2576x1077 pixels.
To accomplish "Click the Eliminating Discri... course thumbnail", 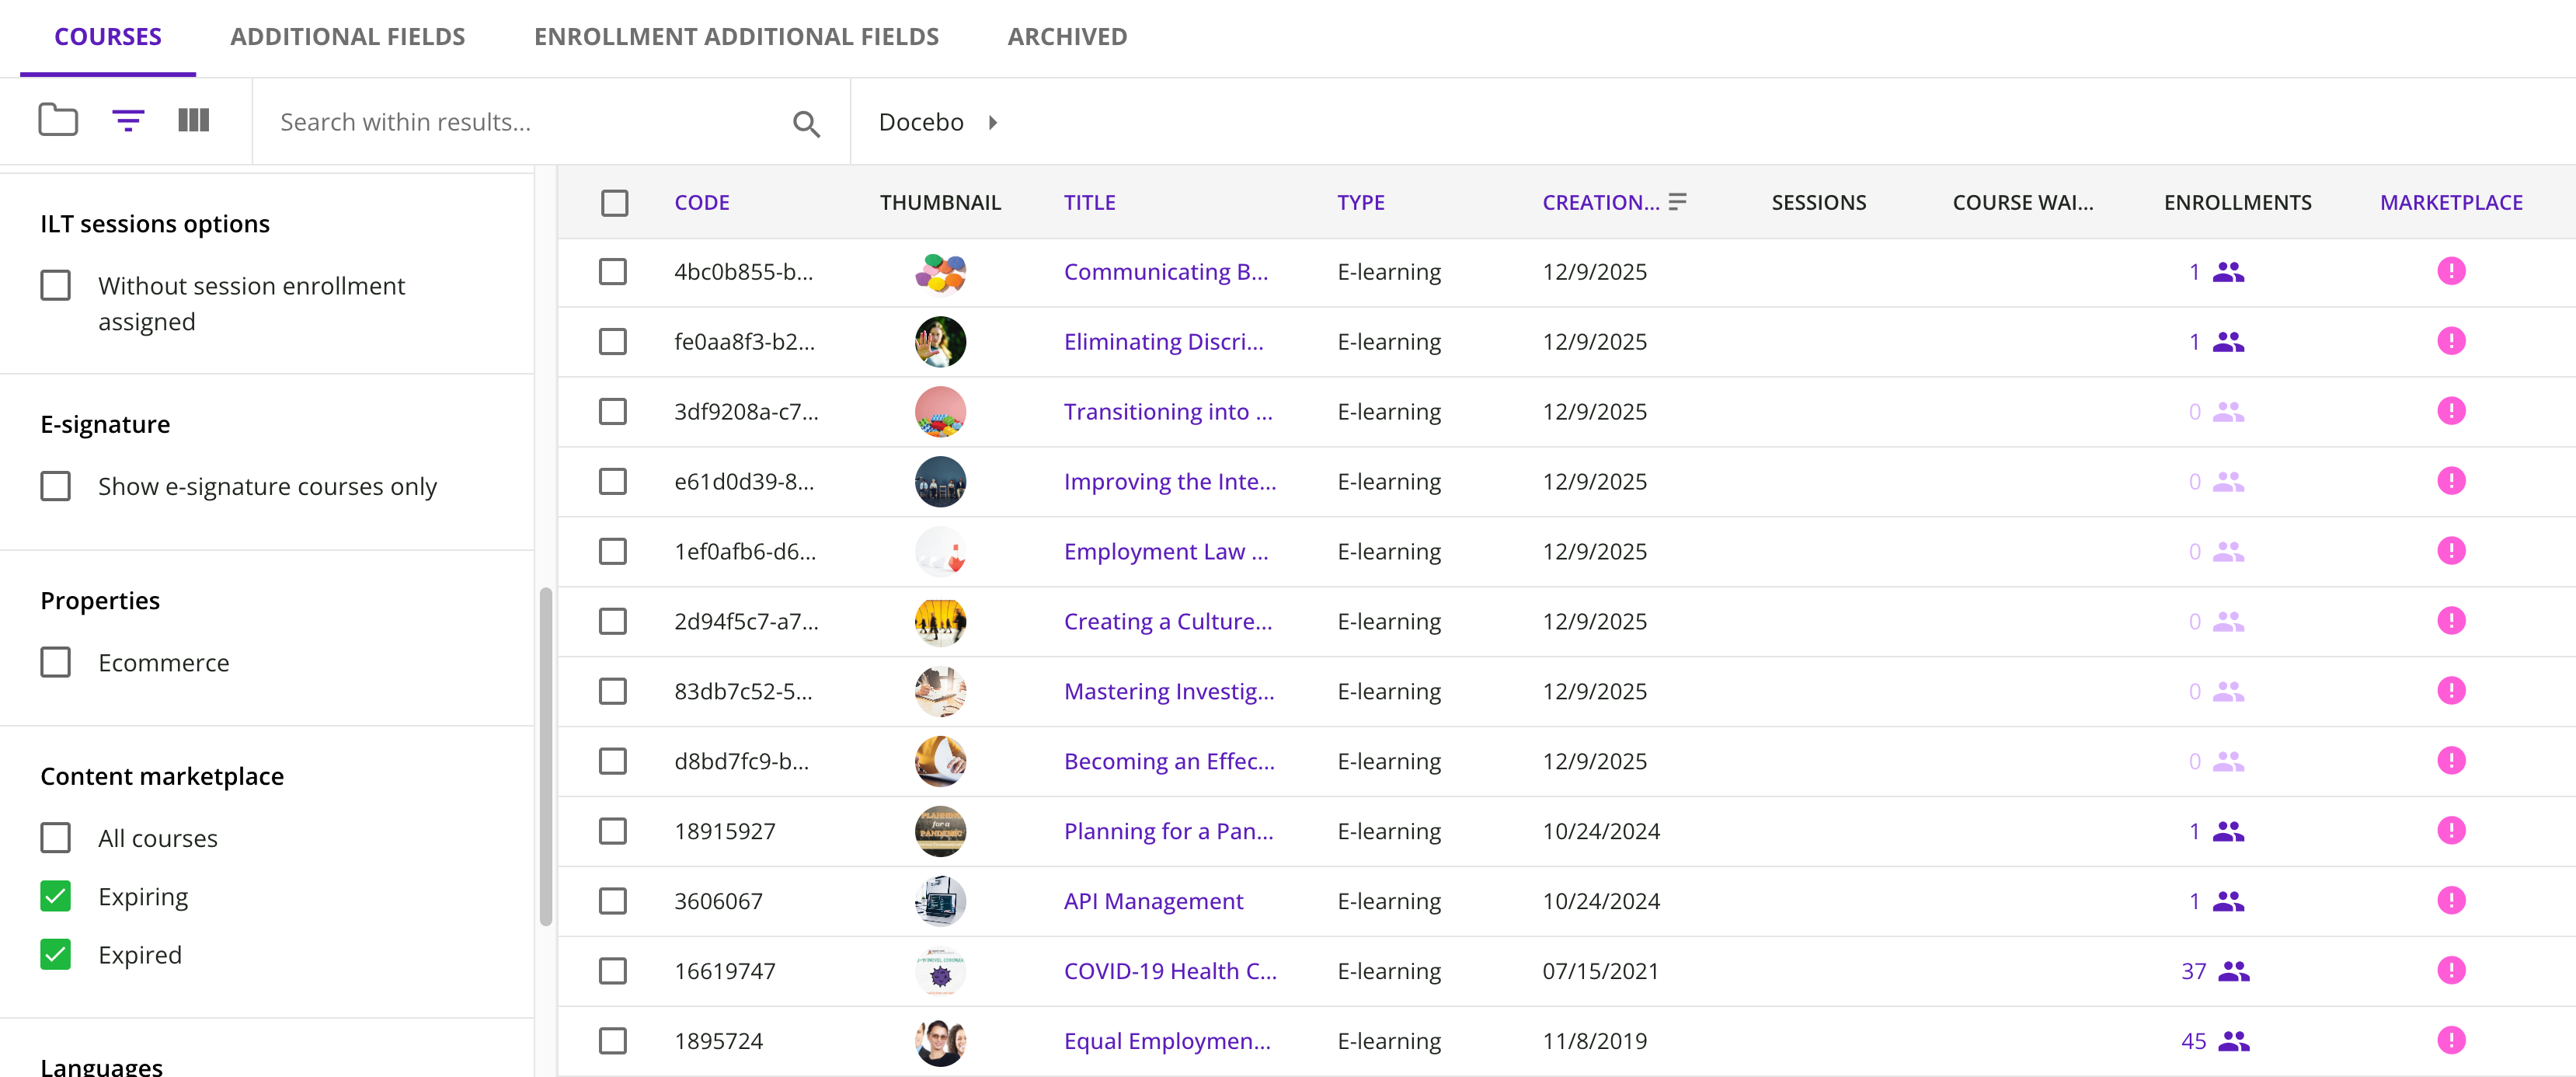I will 940,342.
